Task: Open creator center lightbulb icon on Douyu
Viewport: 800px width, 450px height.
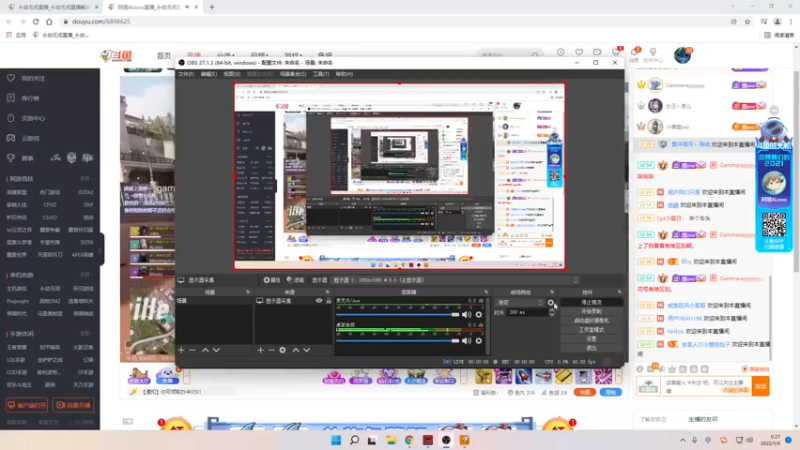Action: 653,52
